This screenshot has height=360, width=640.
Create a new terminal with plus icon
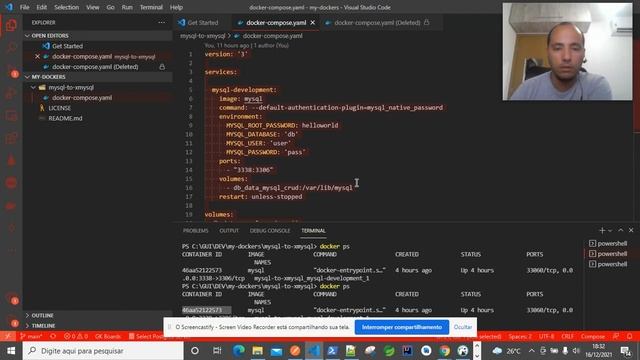coord(602,230)
